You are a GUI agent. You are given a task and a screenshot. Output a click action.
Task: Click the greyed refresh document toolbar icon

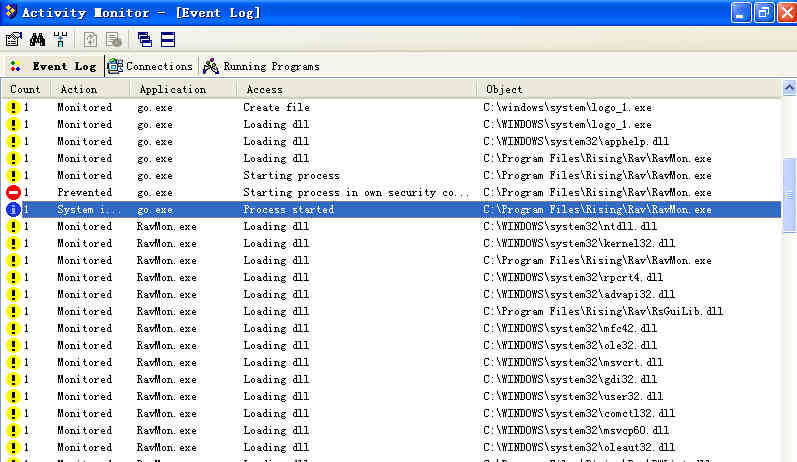(x=90, y=40)
